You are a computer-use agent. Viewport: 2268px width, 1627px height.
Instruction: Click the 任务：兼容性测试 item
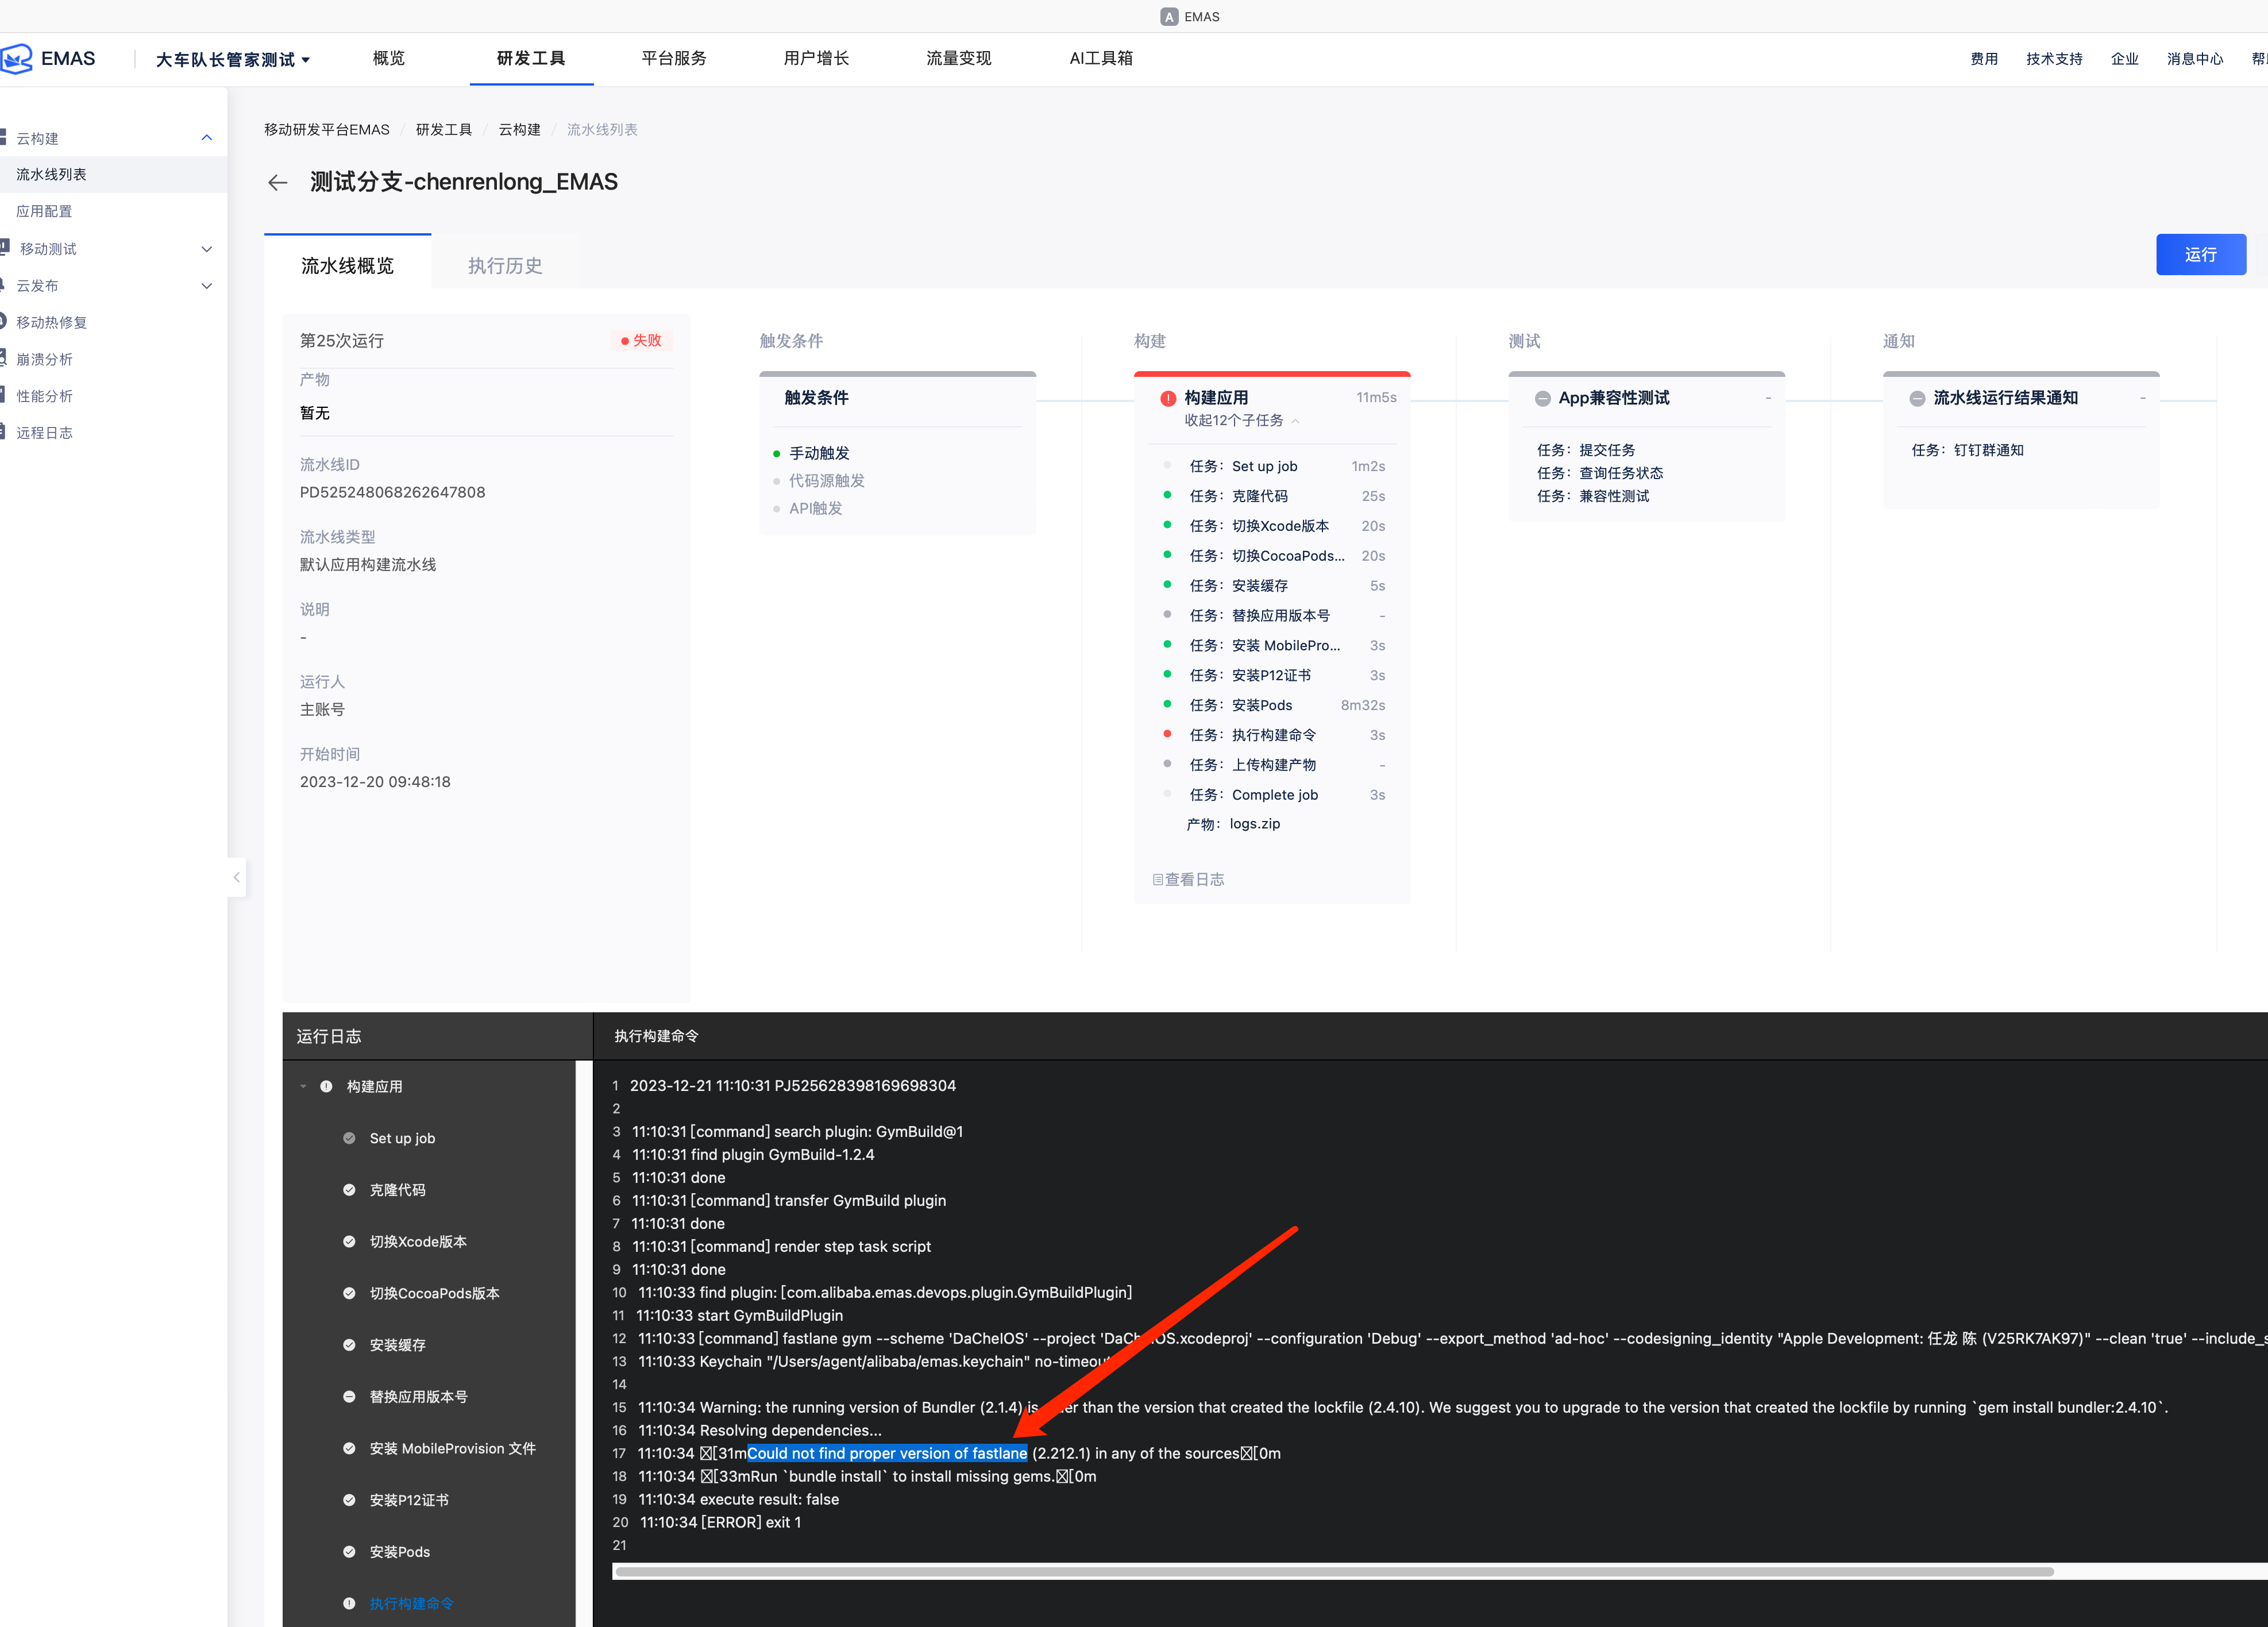(x=1593, y=496)
